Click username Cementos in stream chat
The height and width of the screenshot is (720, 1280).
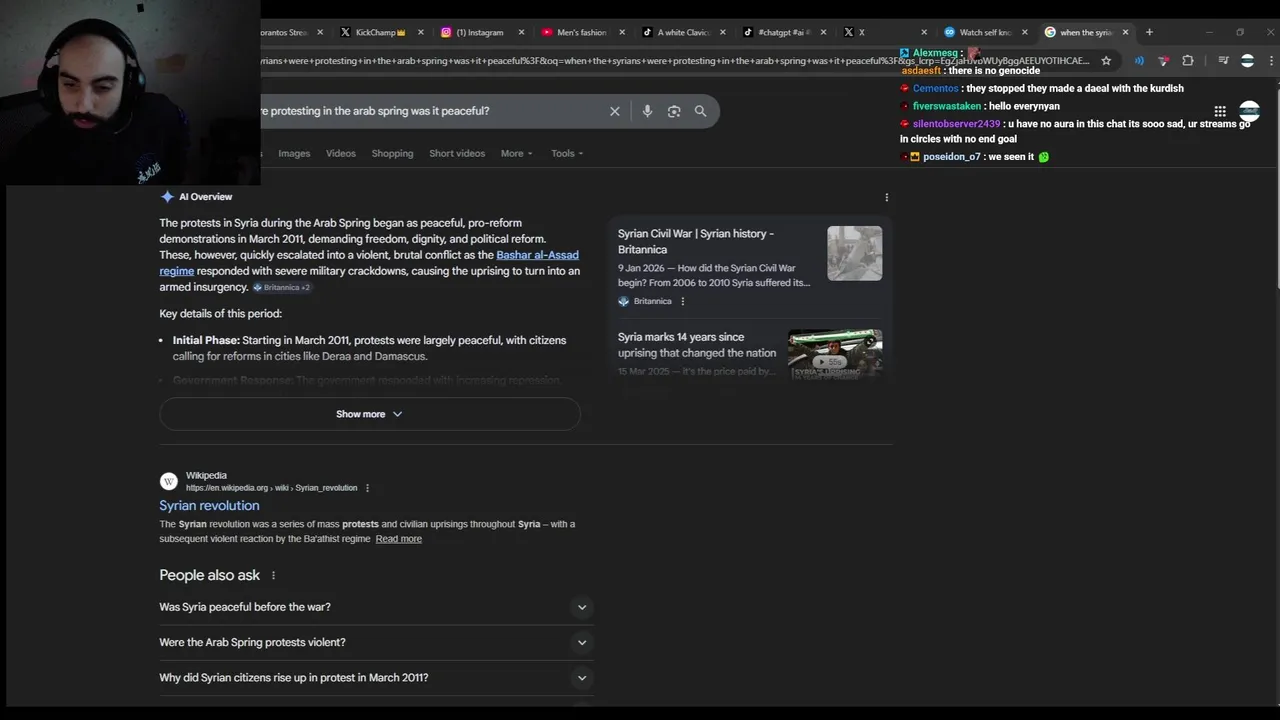935,88
